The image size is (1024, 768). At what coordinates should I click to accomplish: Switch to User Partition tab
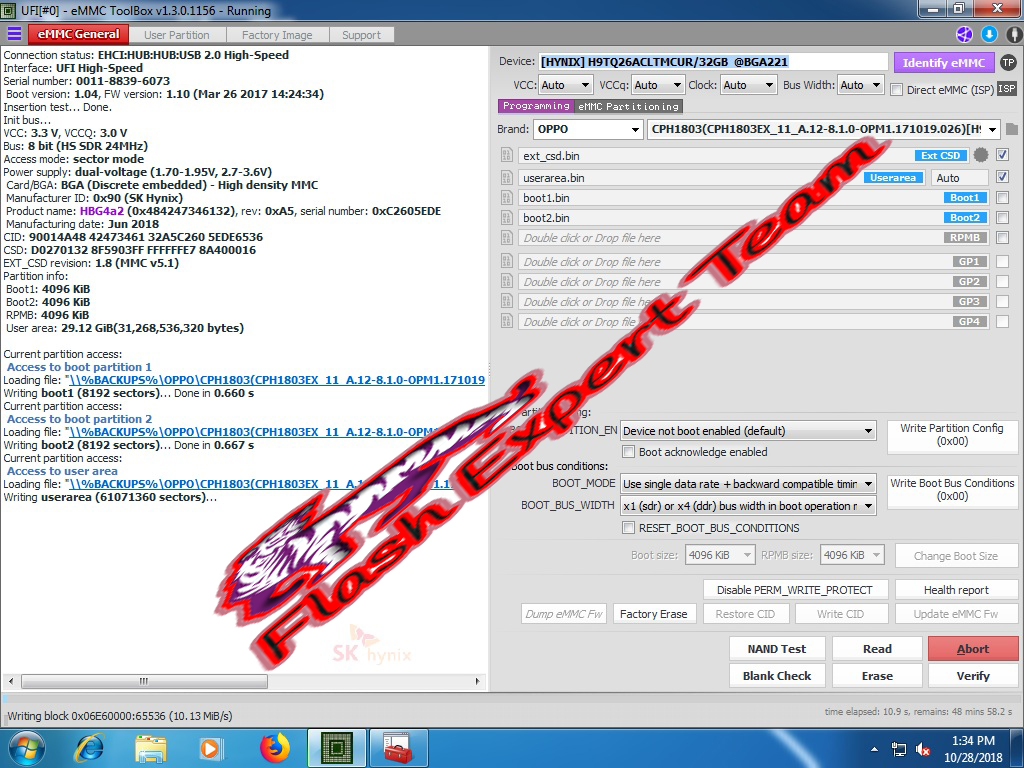(x=176, y=35)
